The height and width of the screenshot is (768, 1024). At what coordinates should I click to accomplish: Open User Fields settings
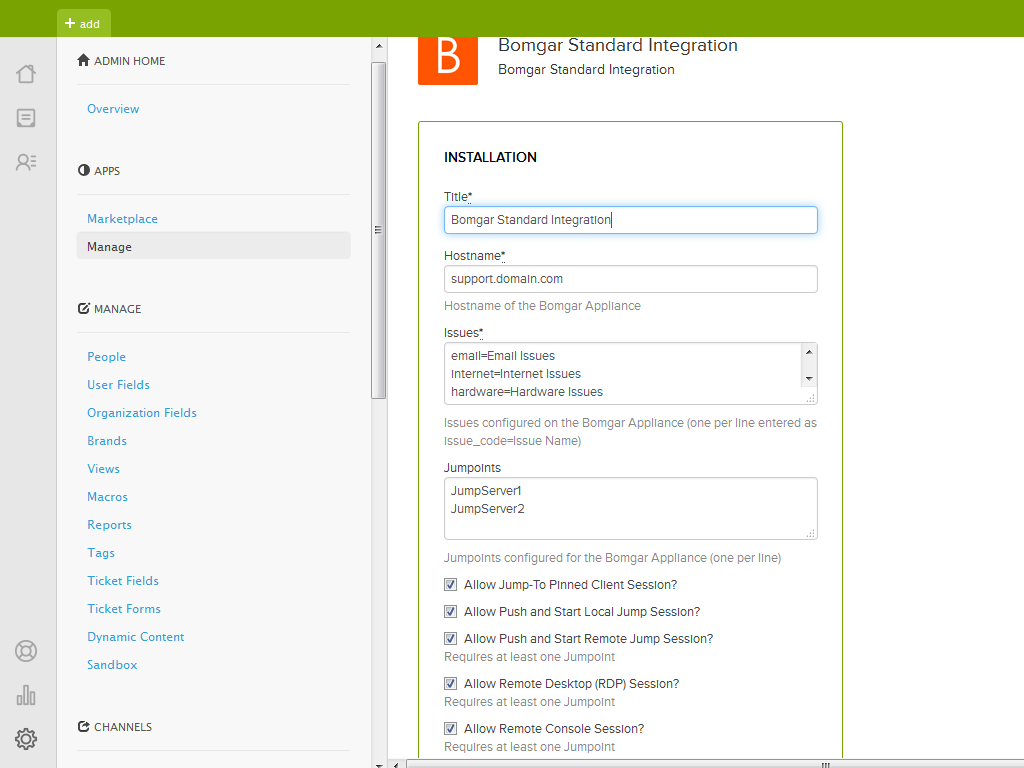(118, 385)
